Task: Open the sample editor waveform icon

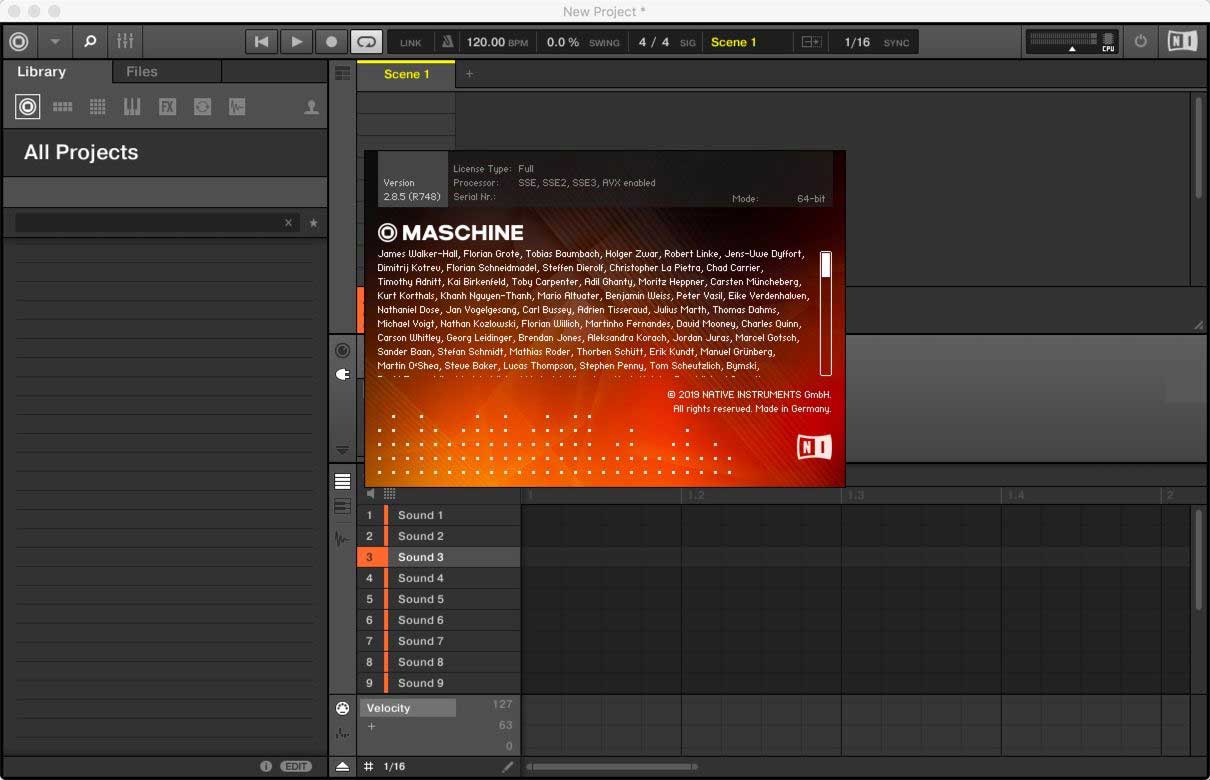Action: [343, 538]
